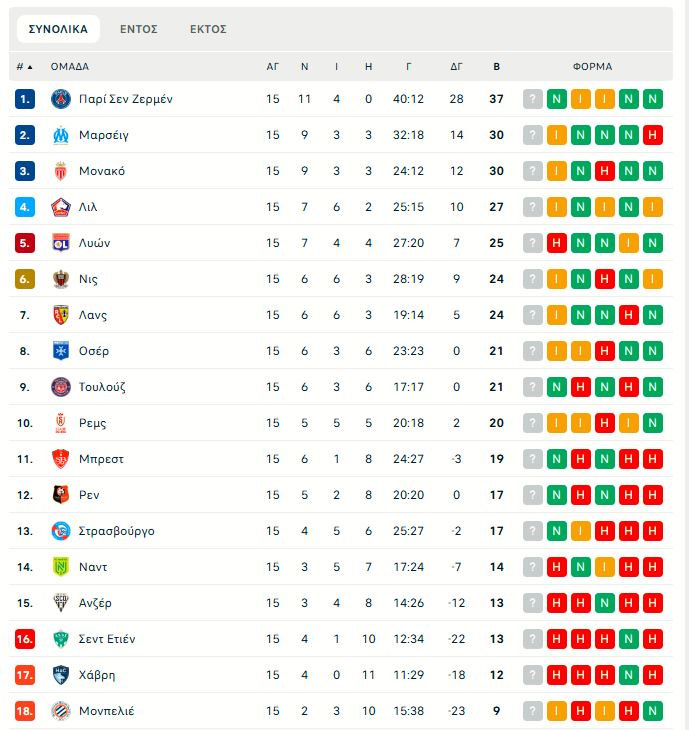
Task: Sort table by the # rank column
Action: 24,67
